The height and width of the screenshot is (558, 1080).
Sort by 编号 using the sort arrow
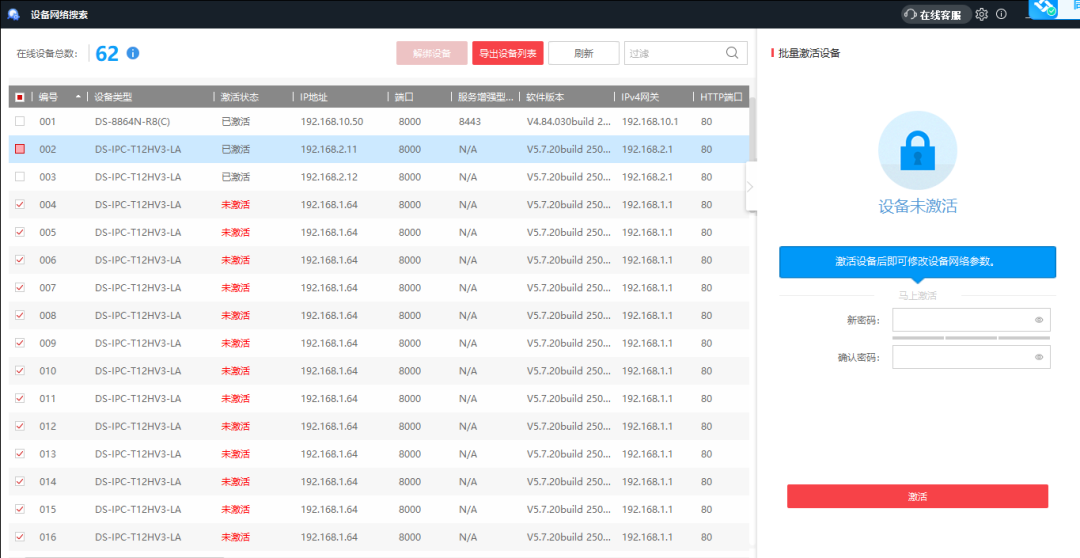click(78, 97)
